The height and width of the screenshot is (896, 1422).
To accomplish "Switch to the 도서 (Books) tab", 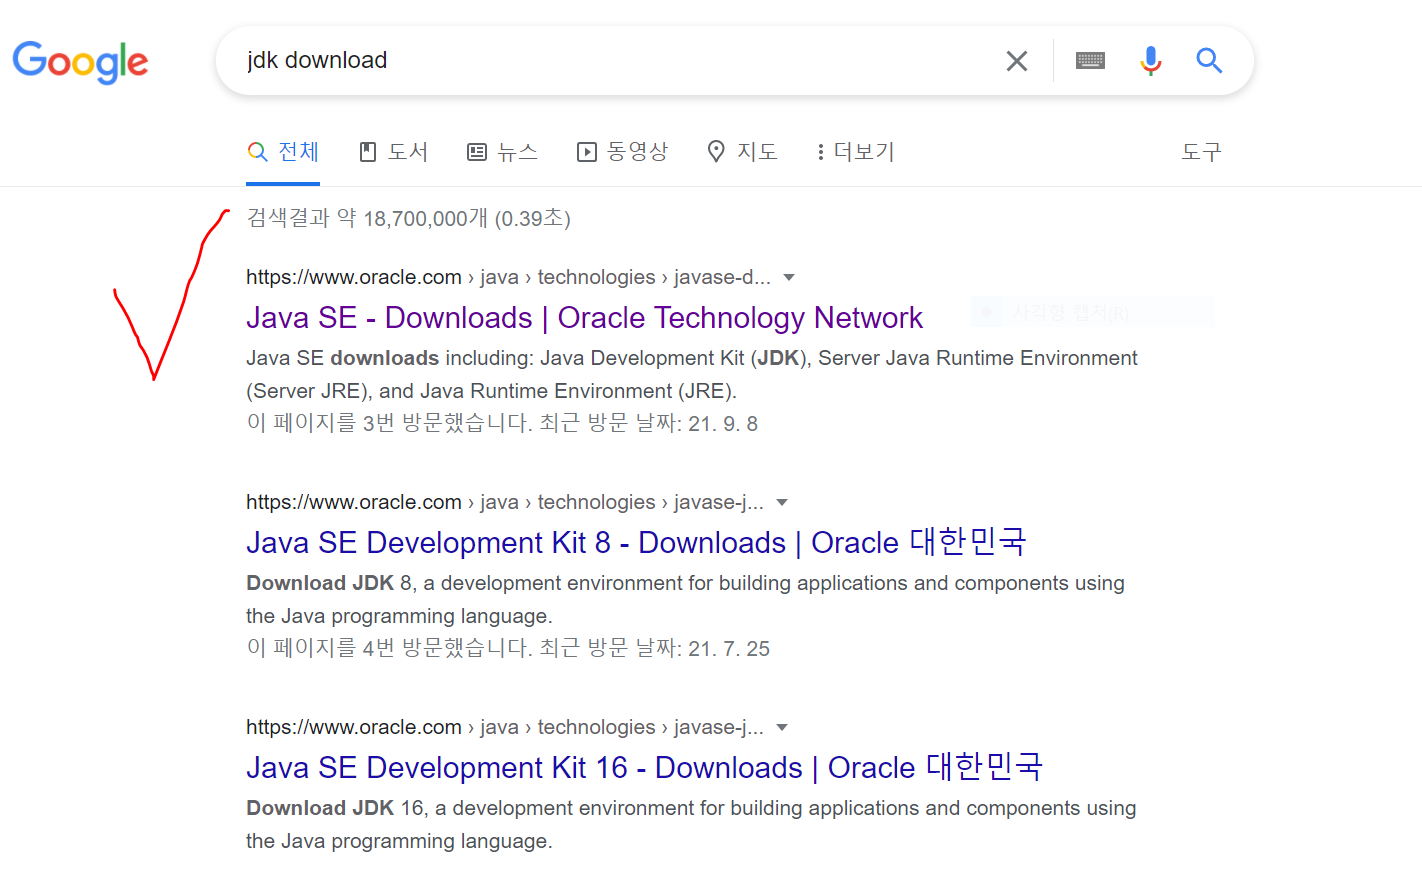I will click(x=394, y=152).
